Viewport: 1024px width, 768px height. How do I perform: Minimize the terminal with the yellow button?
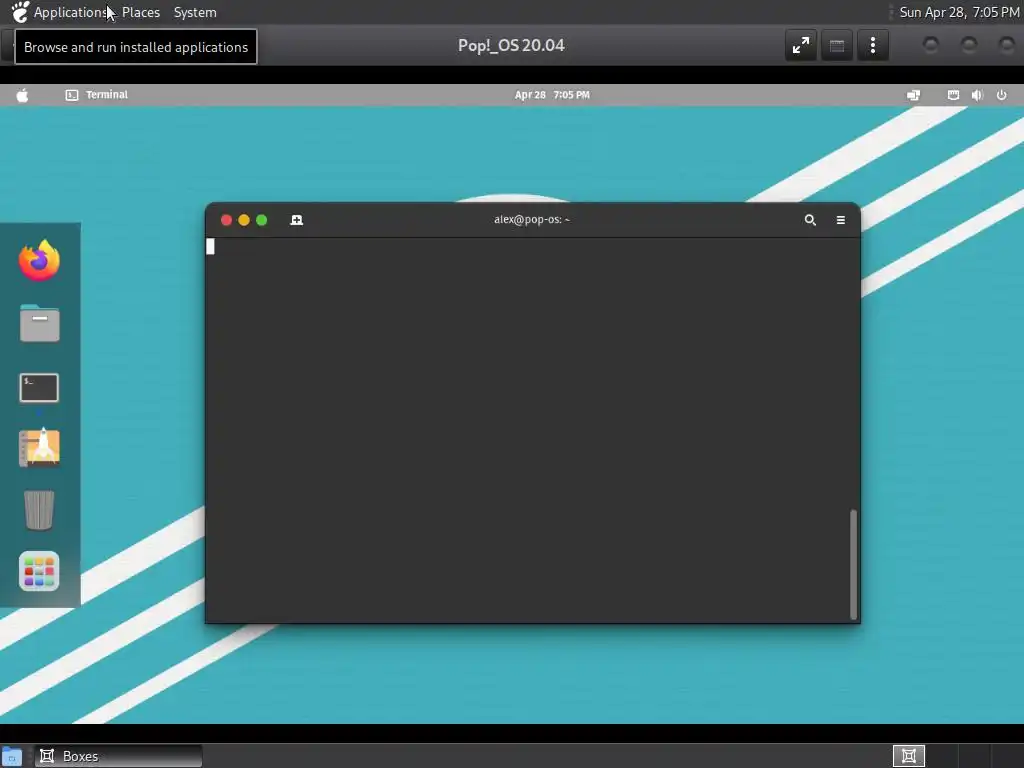tap(244, 220)
